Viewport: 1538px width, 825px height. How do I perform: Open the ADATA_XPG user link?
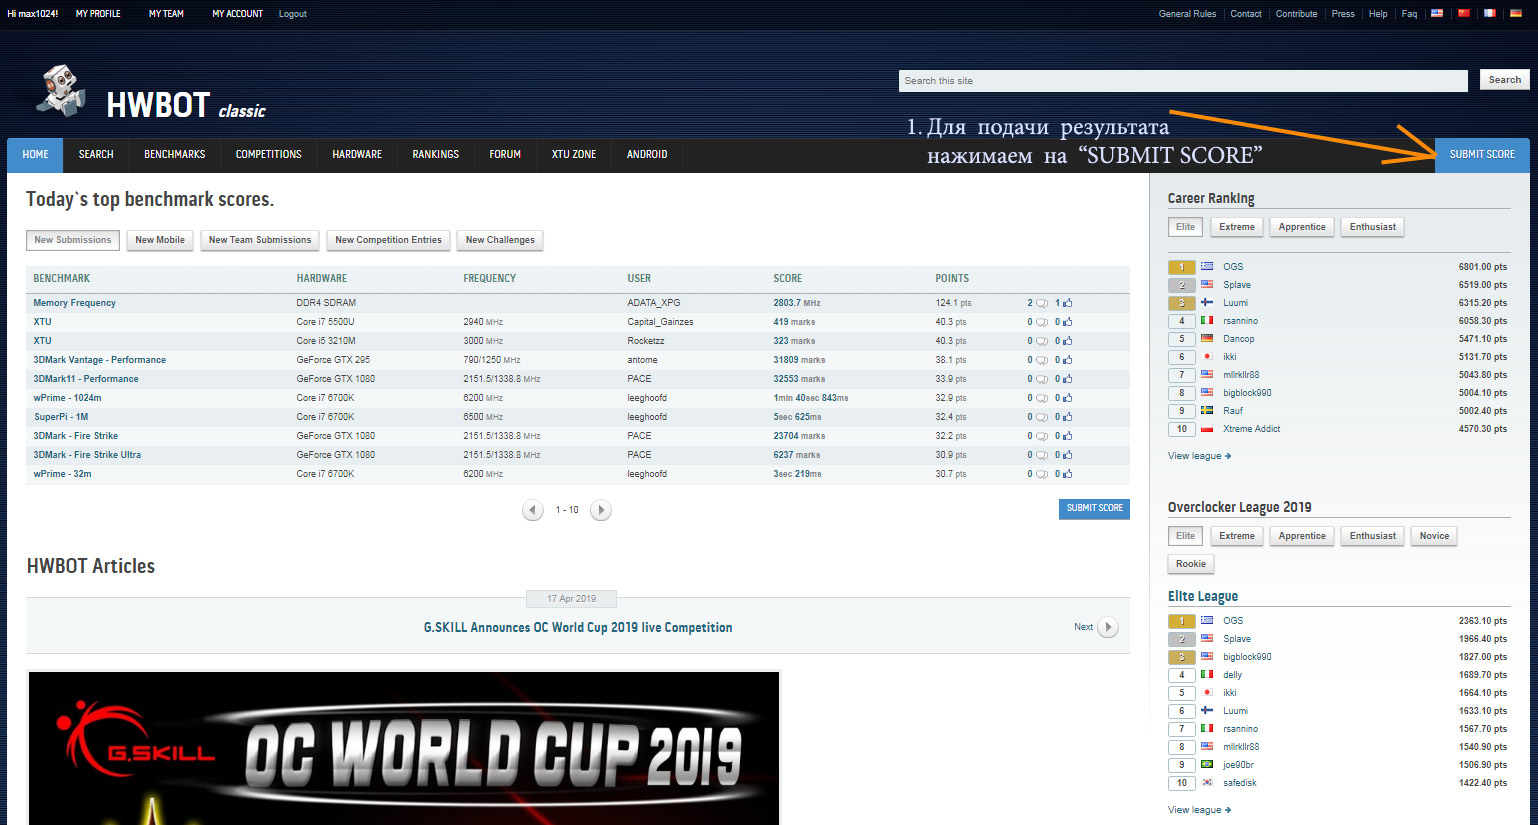[x=654, y=303]
